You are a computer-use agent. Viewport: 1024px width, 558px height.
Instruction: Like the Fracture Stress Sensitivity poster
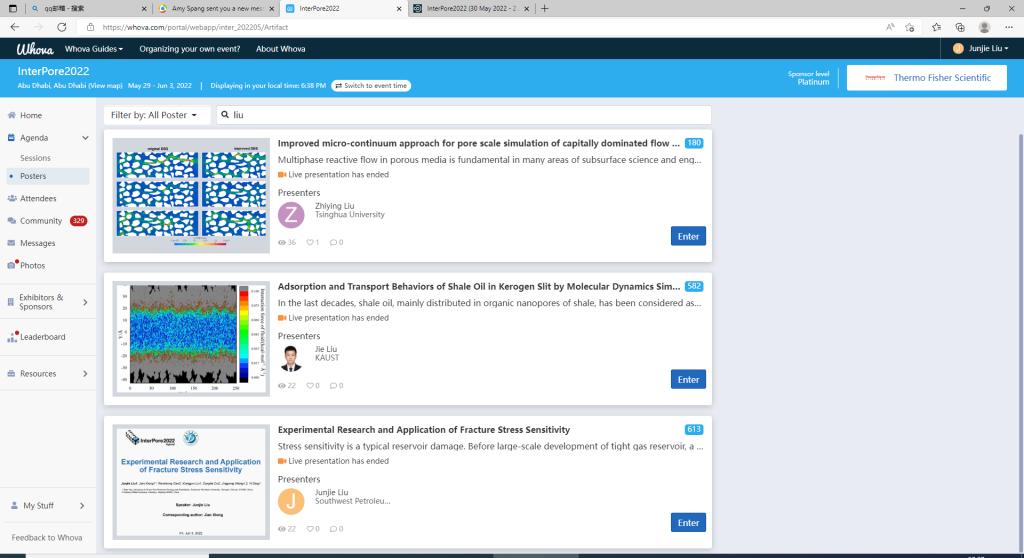[x=310, y=528]
